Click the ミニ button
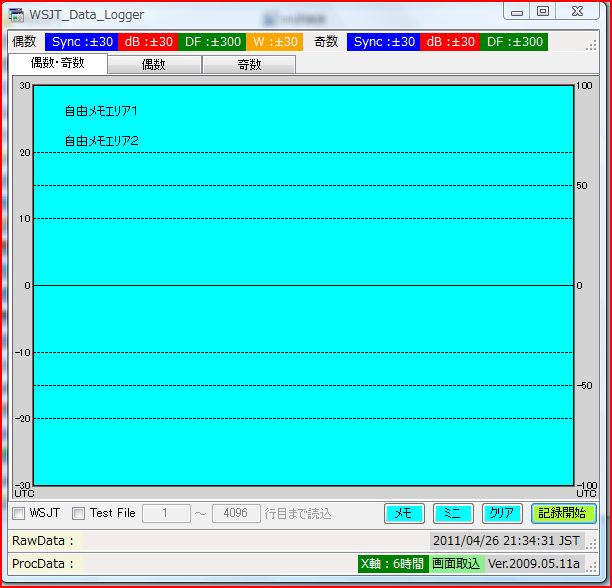 452,513
